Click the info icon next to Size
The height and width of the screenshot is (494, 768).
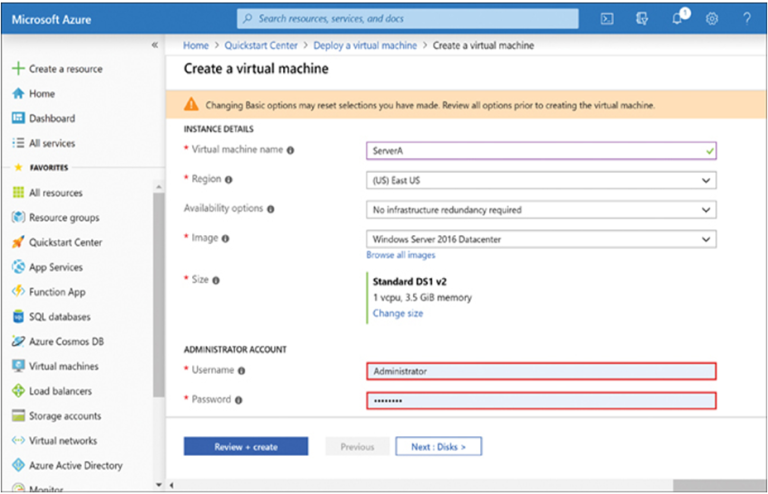click(x=216, y=280)
